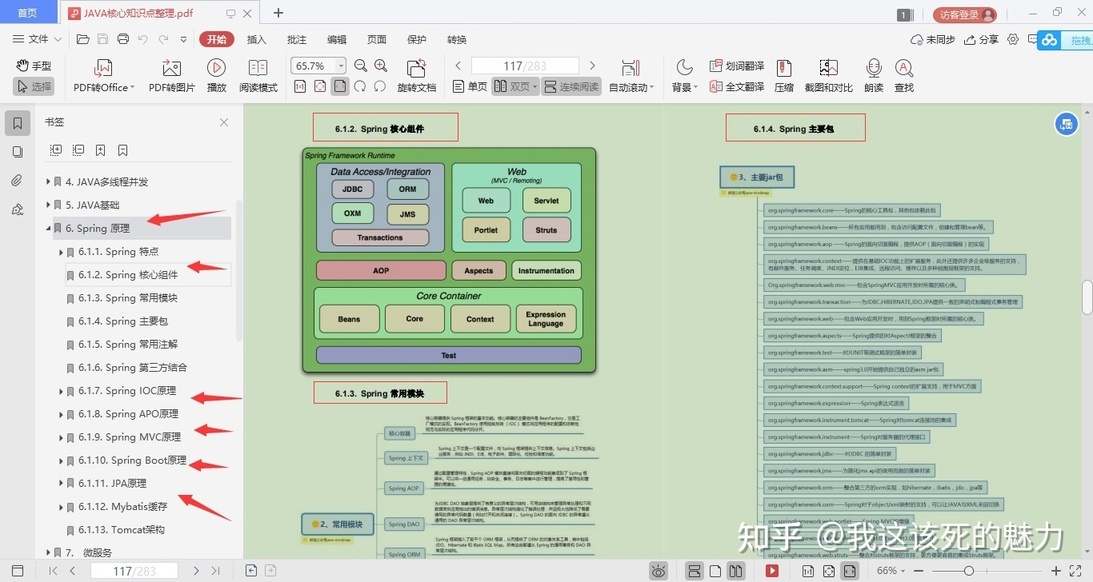Viewport: 1093px width, 582px height.
Task: Collapse the 6. Spring 原理 bookmark node
Action: [x=49, y=229]
